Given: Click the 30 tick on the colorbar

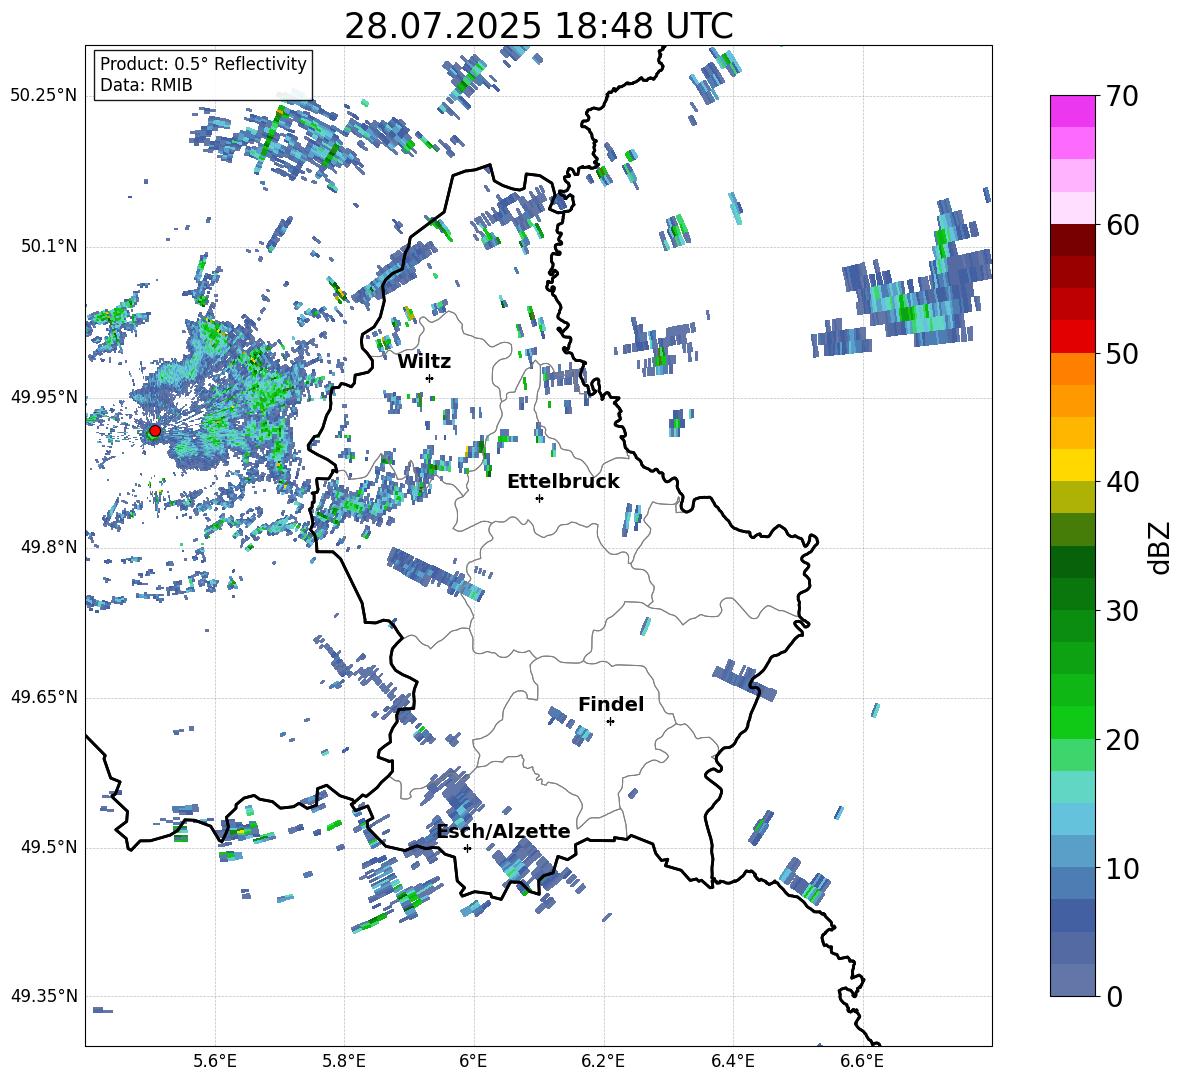Looking at the screenshot, I should [1122, 611].
